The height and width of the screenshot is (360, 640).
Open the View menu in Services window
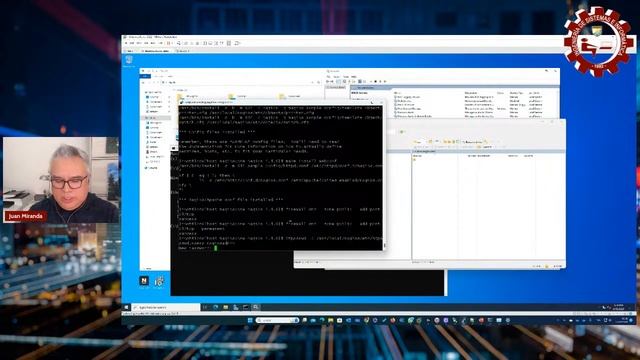[346, 77]
